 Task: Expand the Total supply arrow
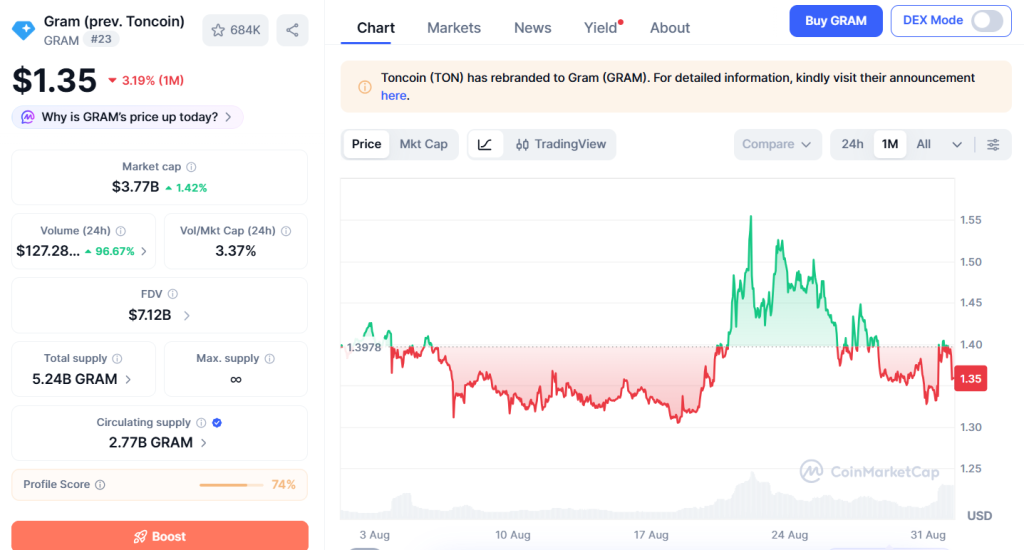(x=128, y=380)
